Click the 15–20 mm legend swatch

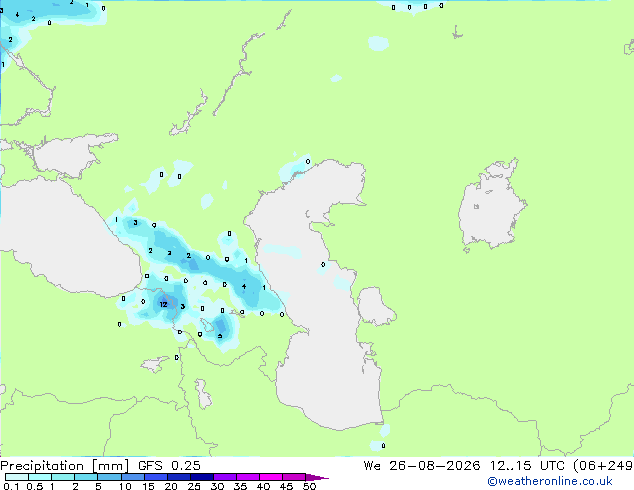coord(156,477)
